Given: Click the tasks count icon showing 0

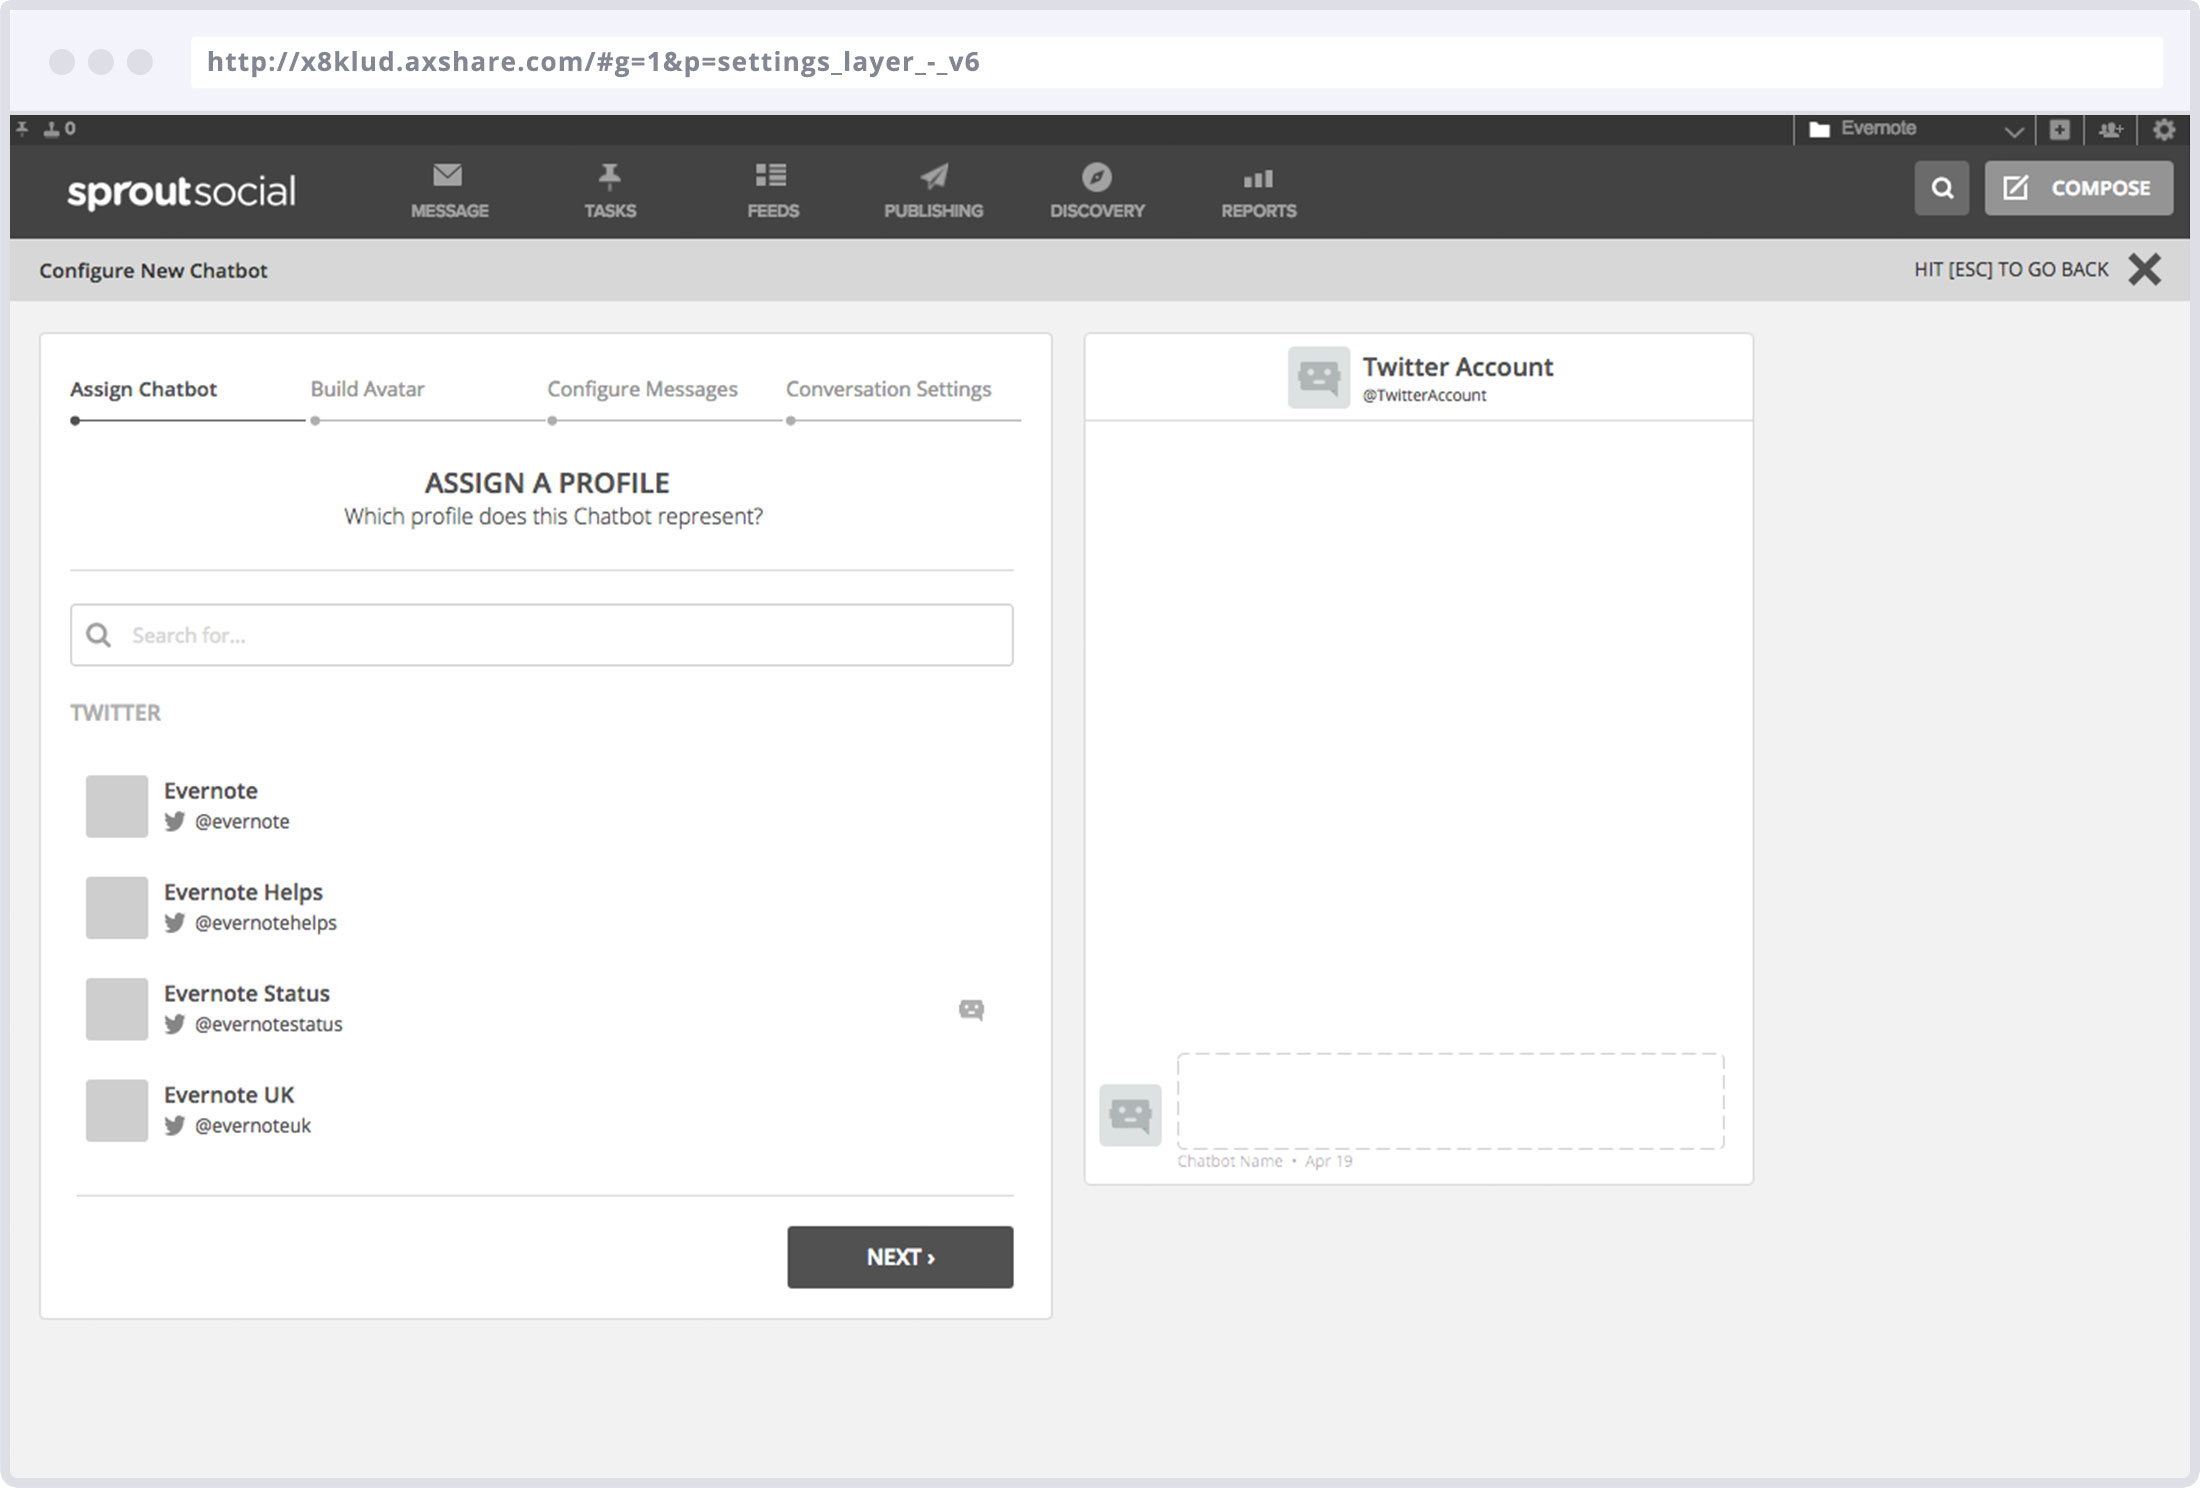Looking at the screenshot, I should point(59,128).
